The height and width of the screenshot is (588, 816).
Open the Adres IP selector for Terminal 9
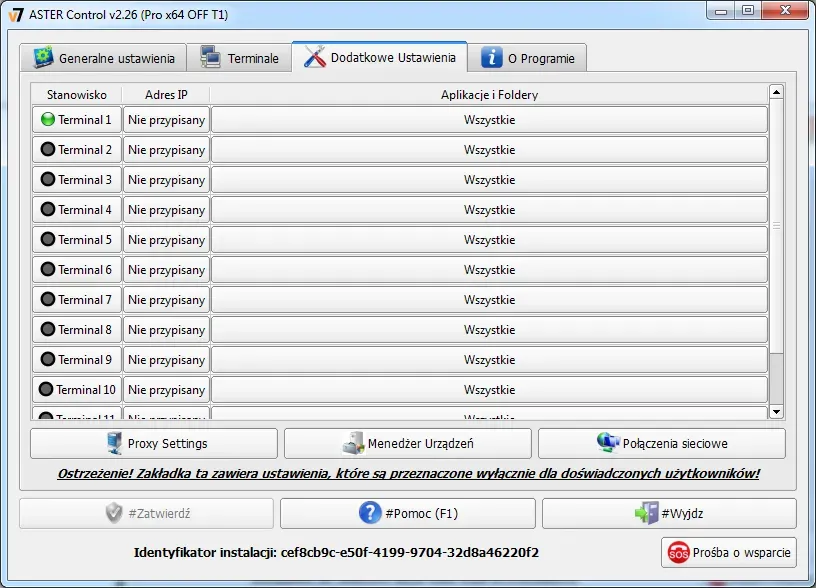[166, 360]
